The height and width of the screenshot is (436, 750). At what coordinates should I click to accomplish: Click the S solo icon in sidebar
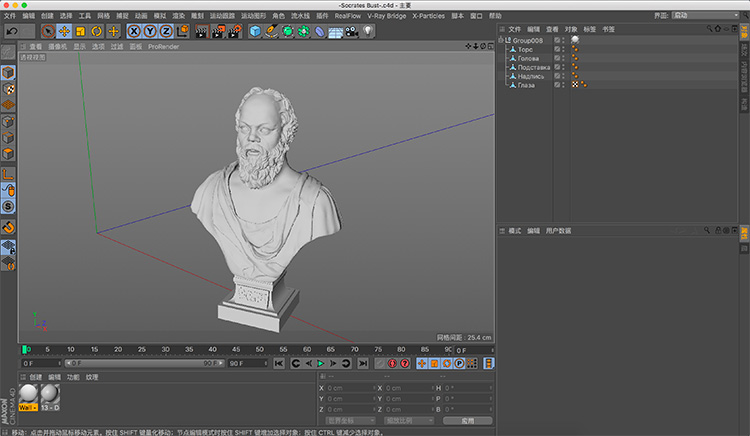click(x=8, y=207)
